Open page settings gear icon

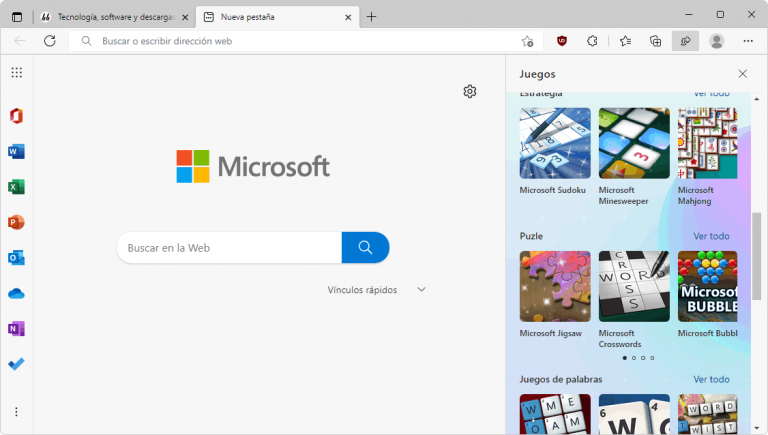[x=470, y=91]
